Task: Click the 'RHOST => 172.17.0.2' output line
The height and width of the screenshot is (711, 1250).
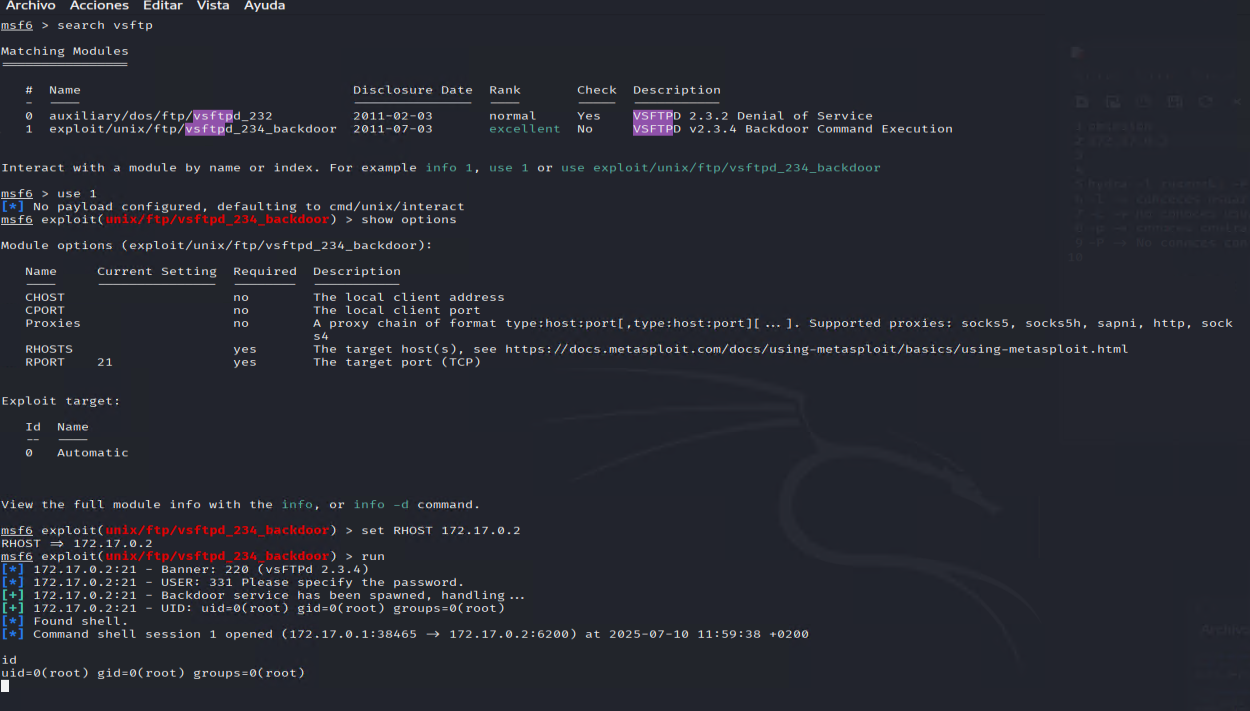Action: point(77,543)
